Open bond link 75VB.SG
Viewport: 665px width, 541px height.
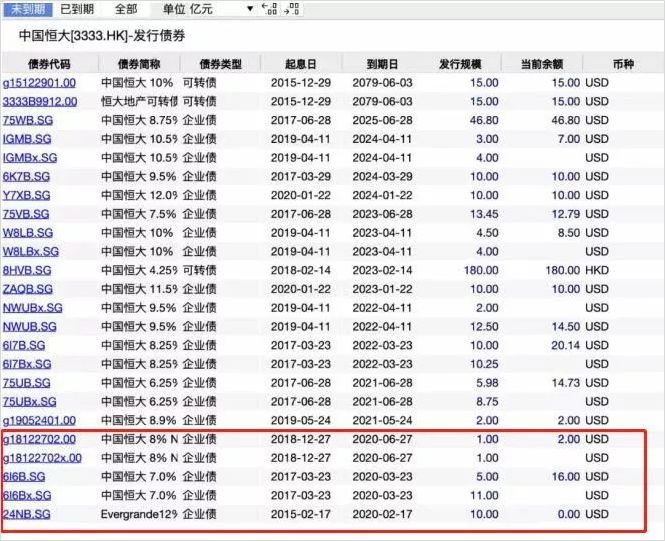[x=26, y=214]
